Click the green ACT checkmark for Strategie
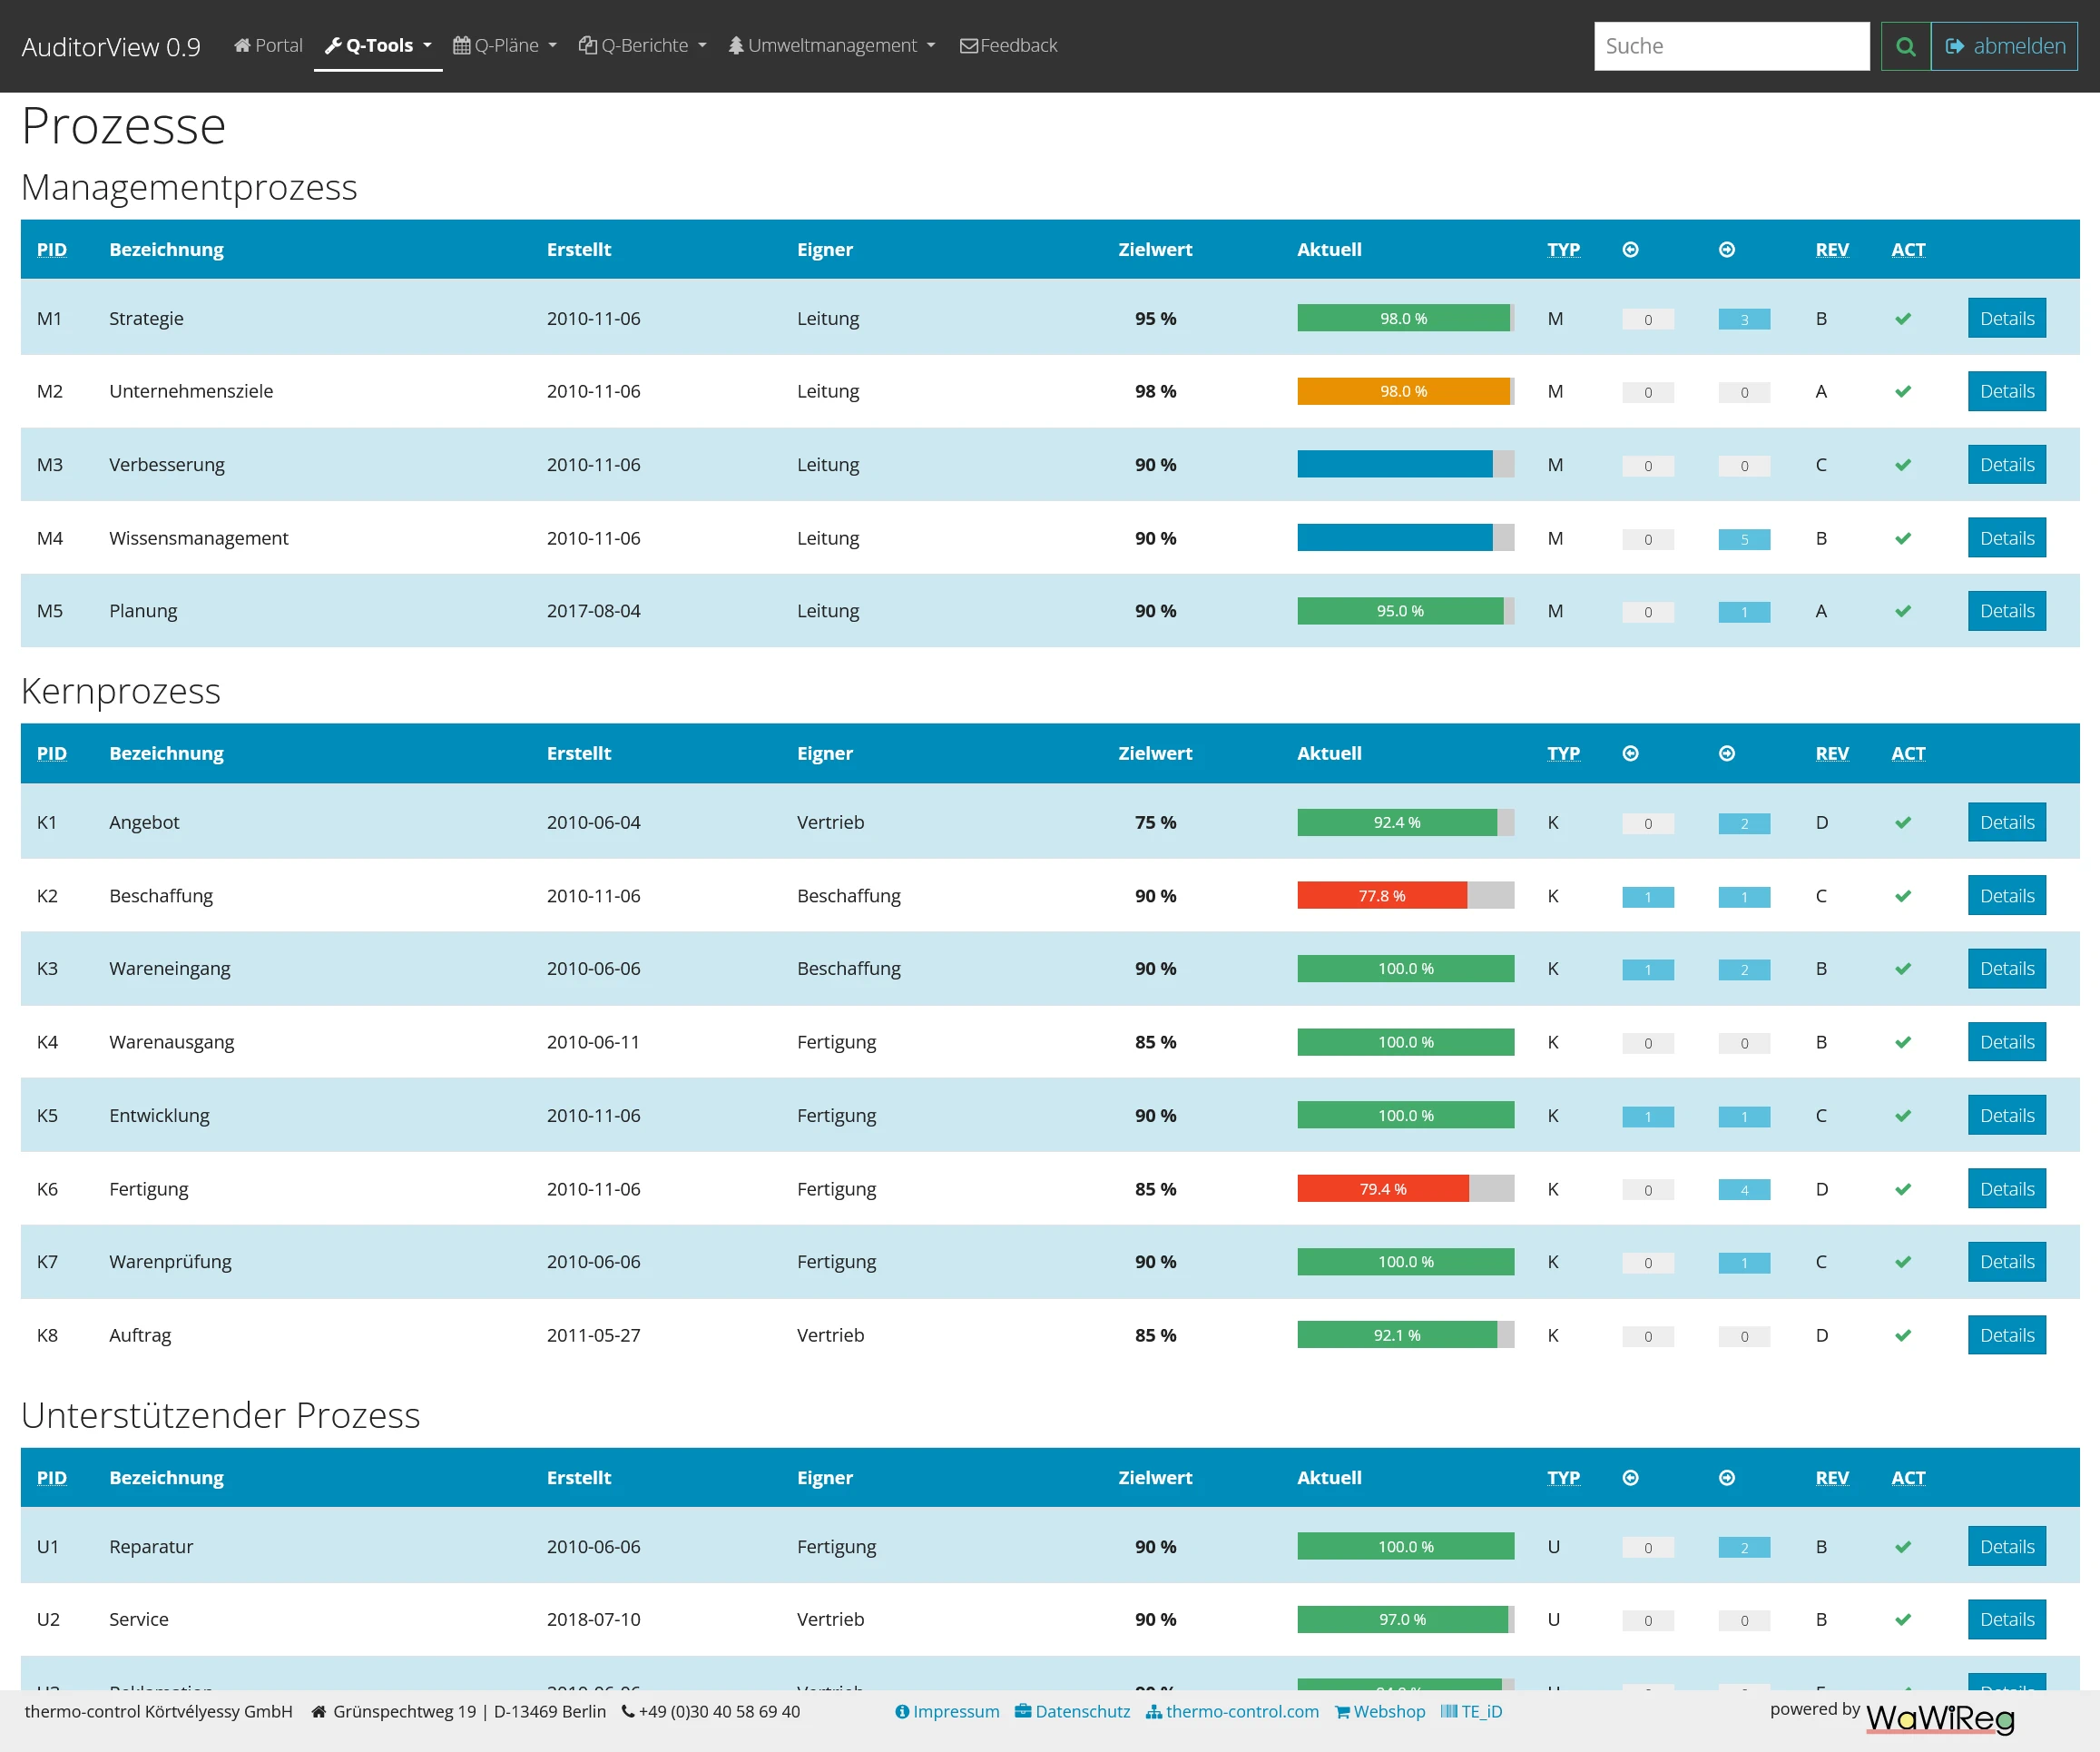The height and width of the screenshot is (1752, 2100). pos(1902,319)
